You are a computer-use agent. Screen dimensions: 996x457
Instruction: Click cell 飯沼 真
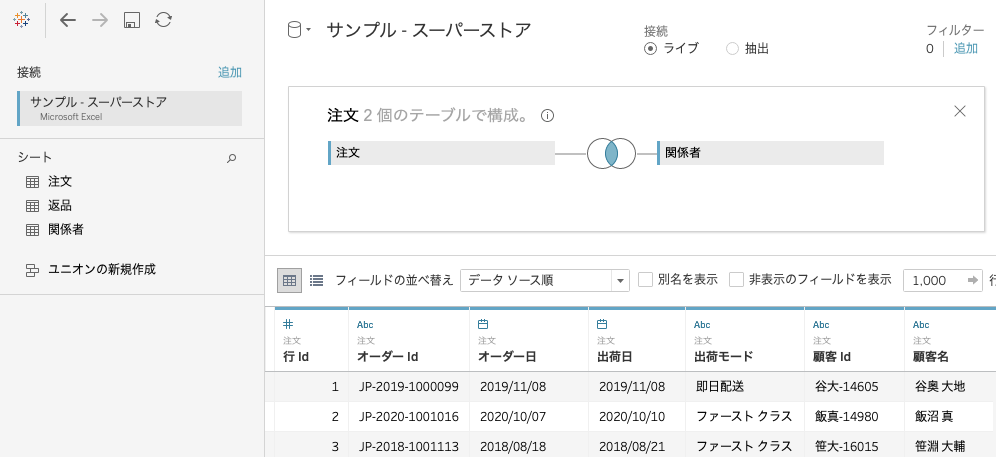click(950, 417)
